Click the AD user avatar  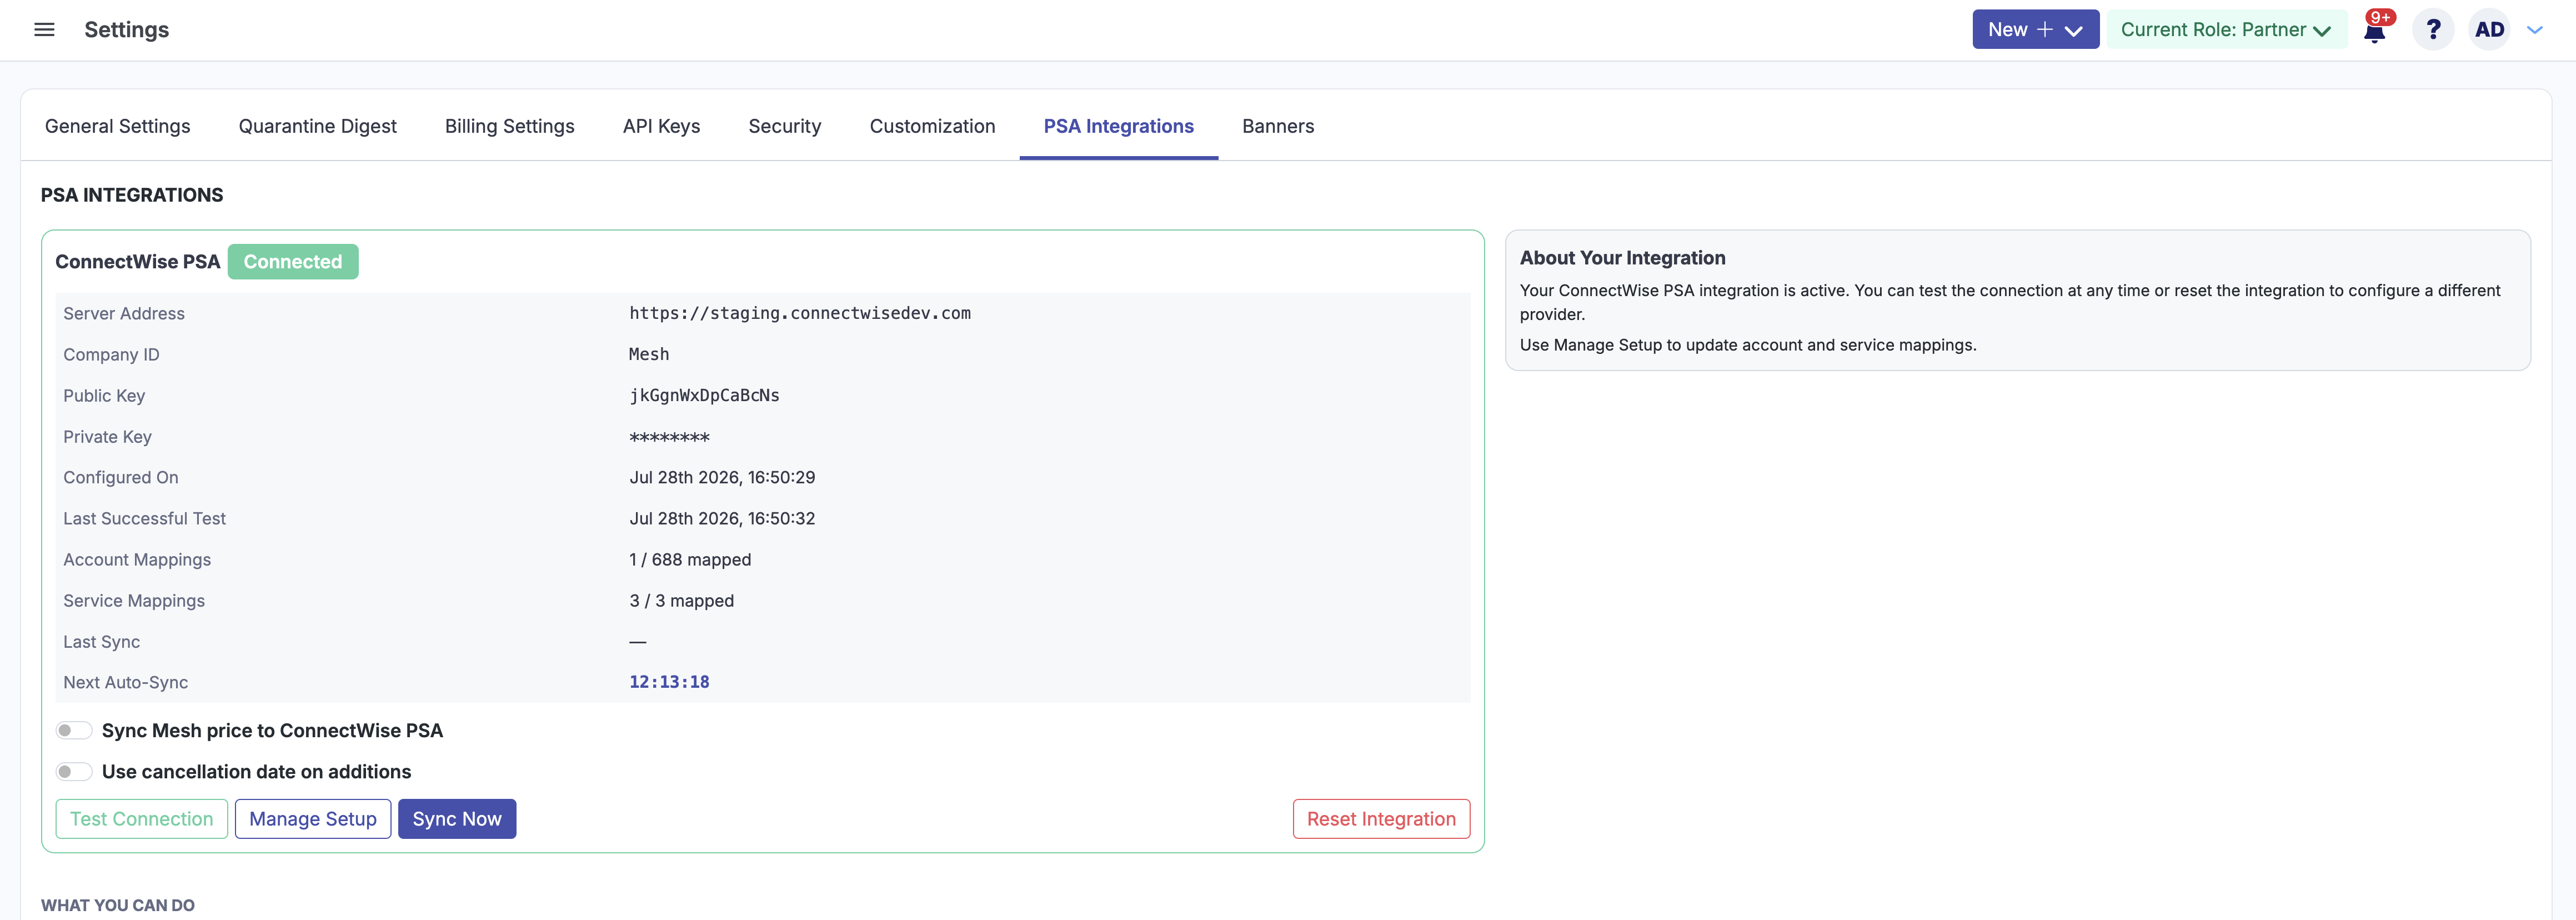coord(2489,30)
